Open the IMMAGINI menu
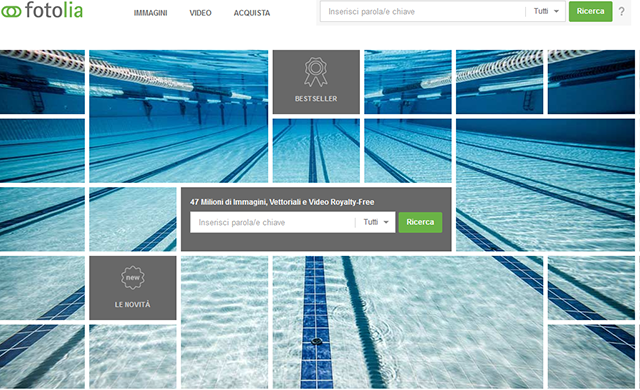This screenshot has height=390, width=640. (150, 13)
